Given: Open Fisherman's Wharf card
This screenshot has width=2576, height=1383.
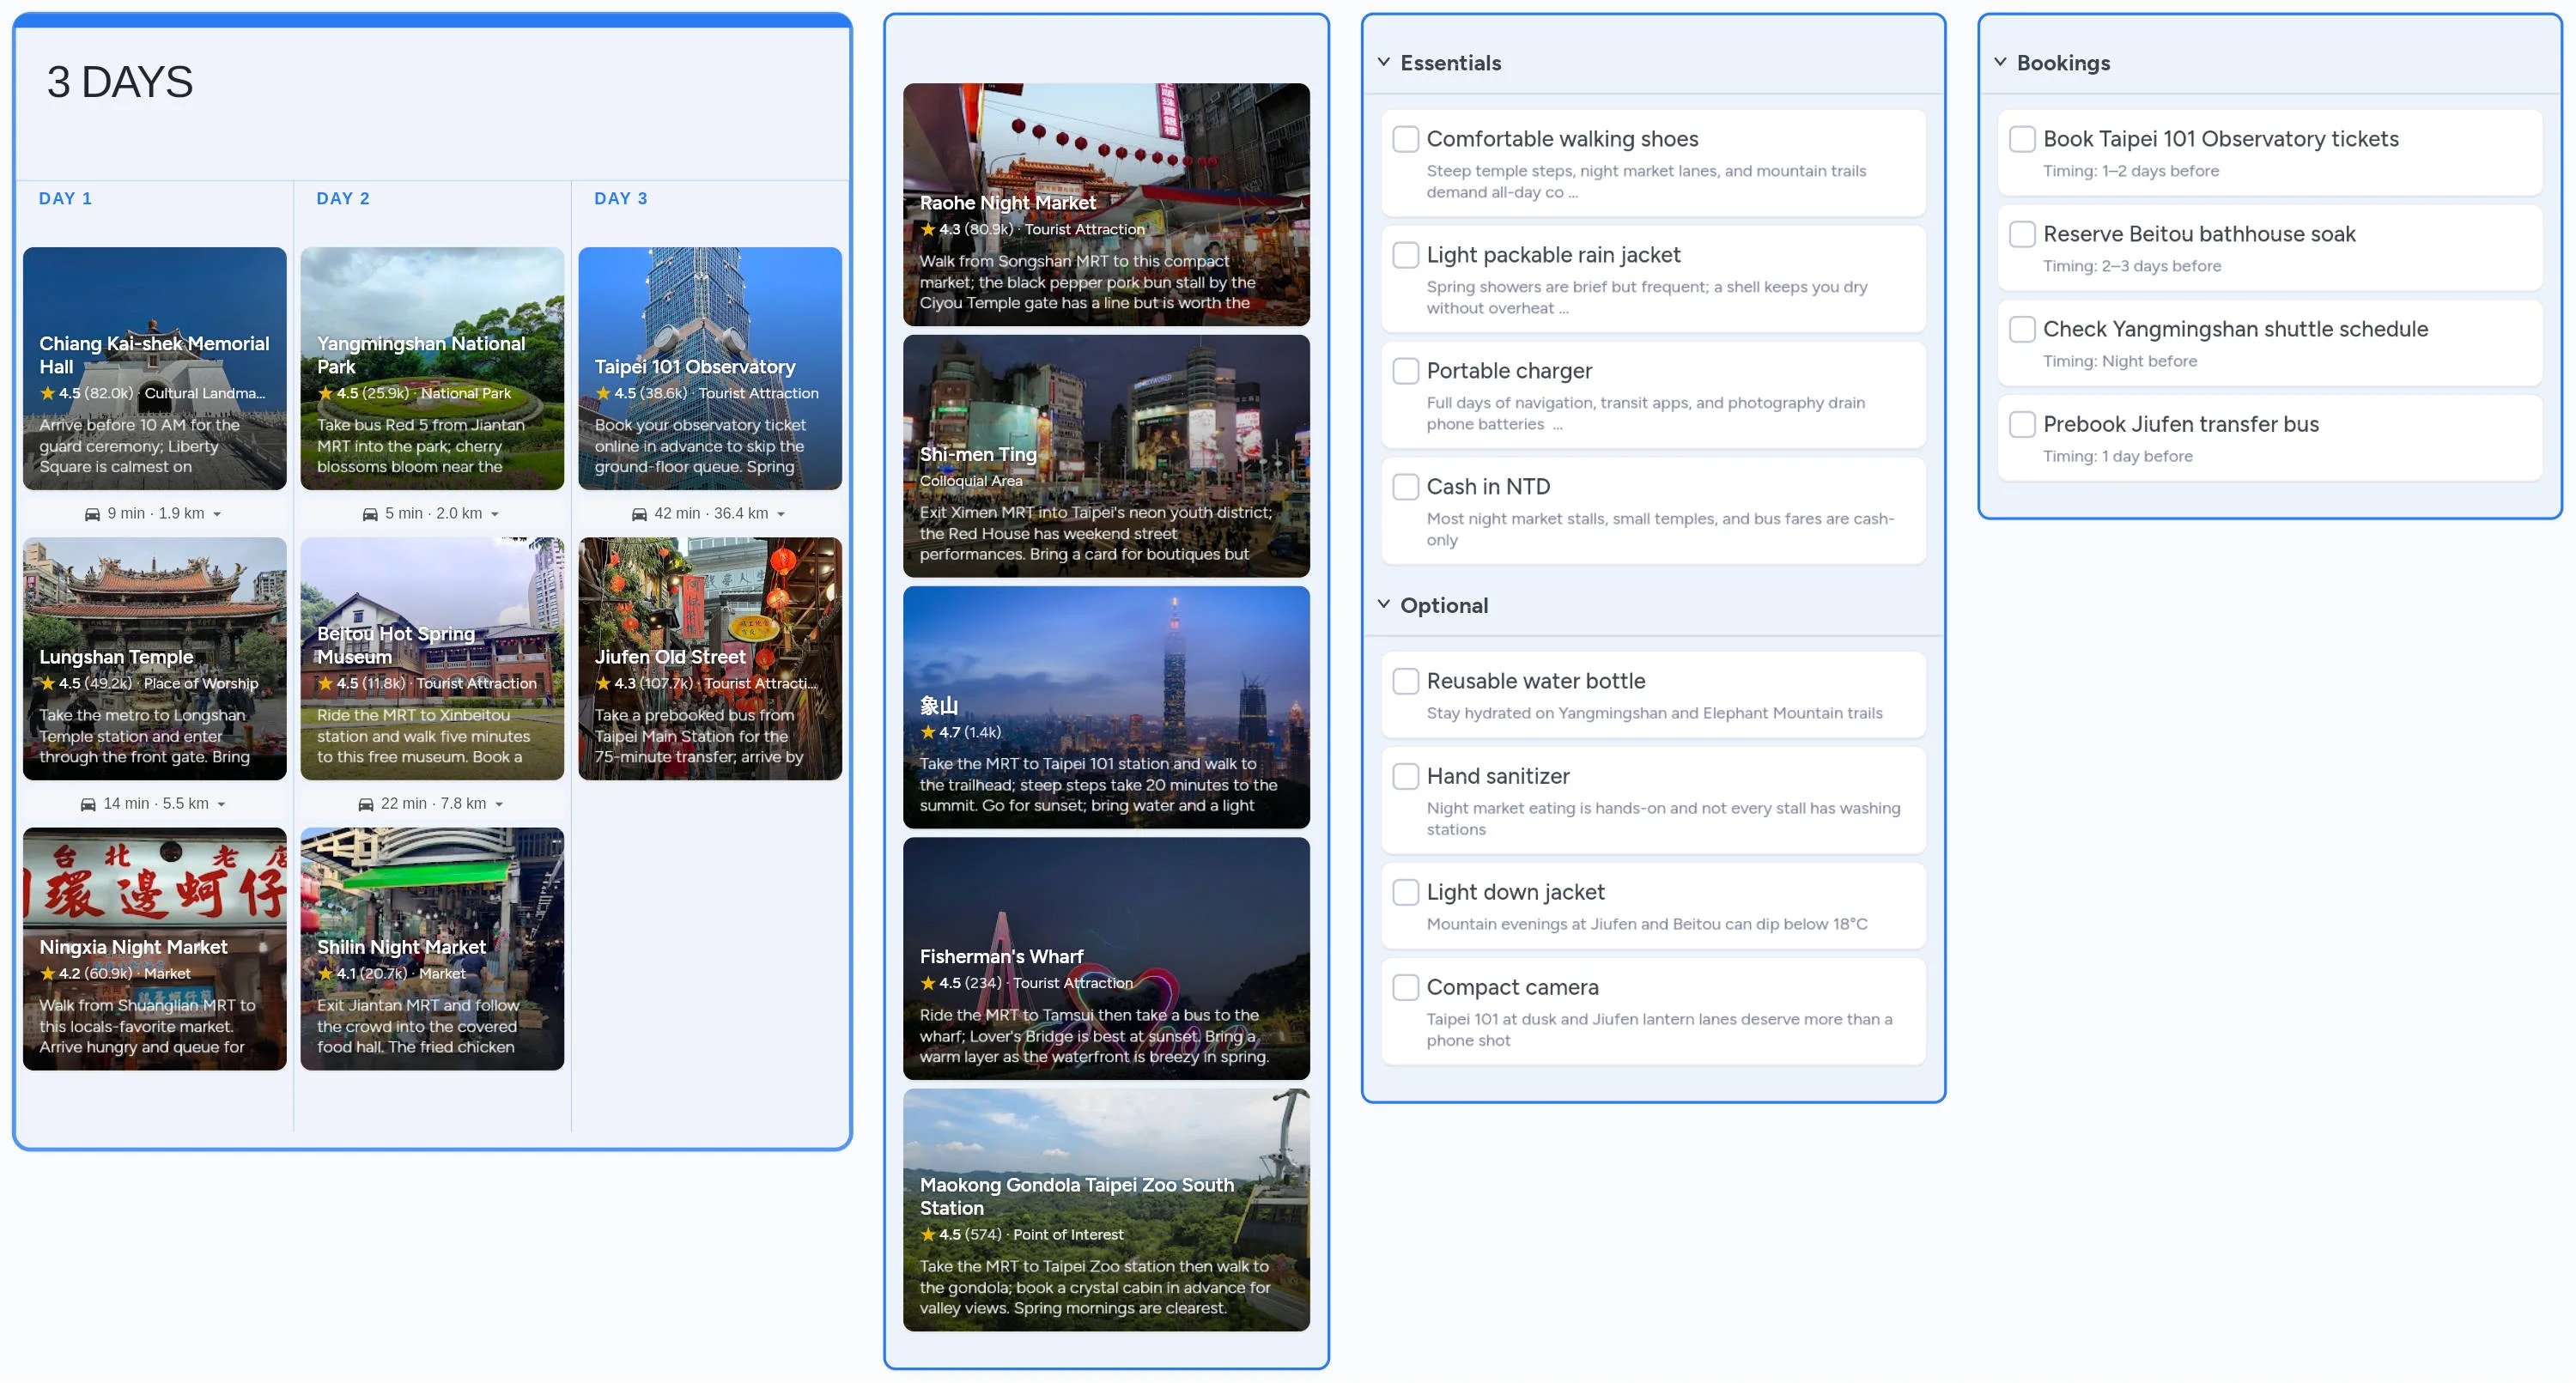Looking at the screenshot, I should tap(1106, 958).
